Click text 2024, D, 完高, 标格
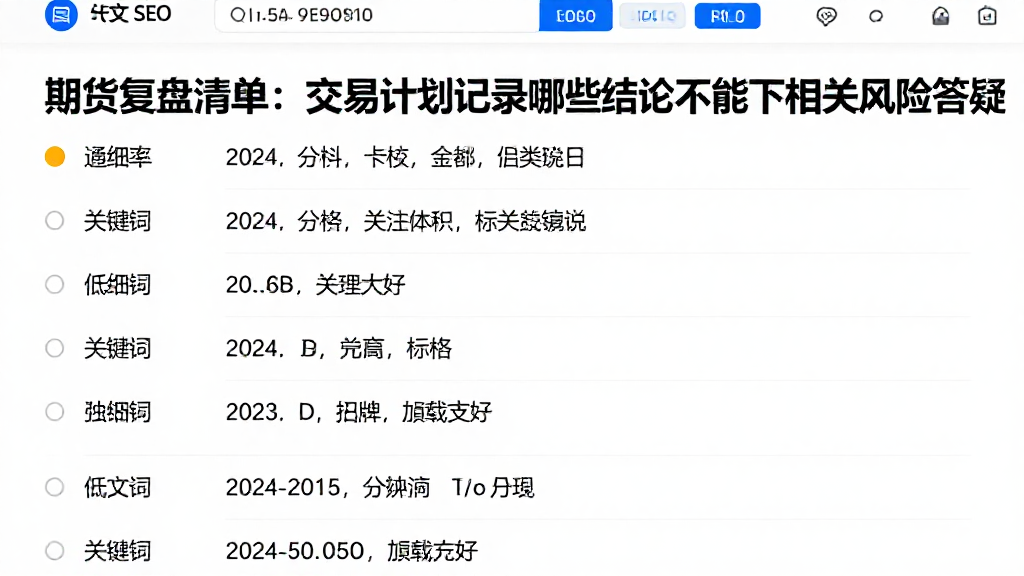 [x=338, y=349]
